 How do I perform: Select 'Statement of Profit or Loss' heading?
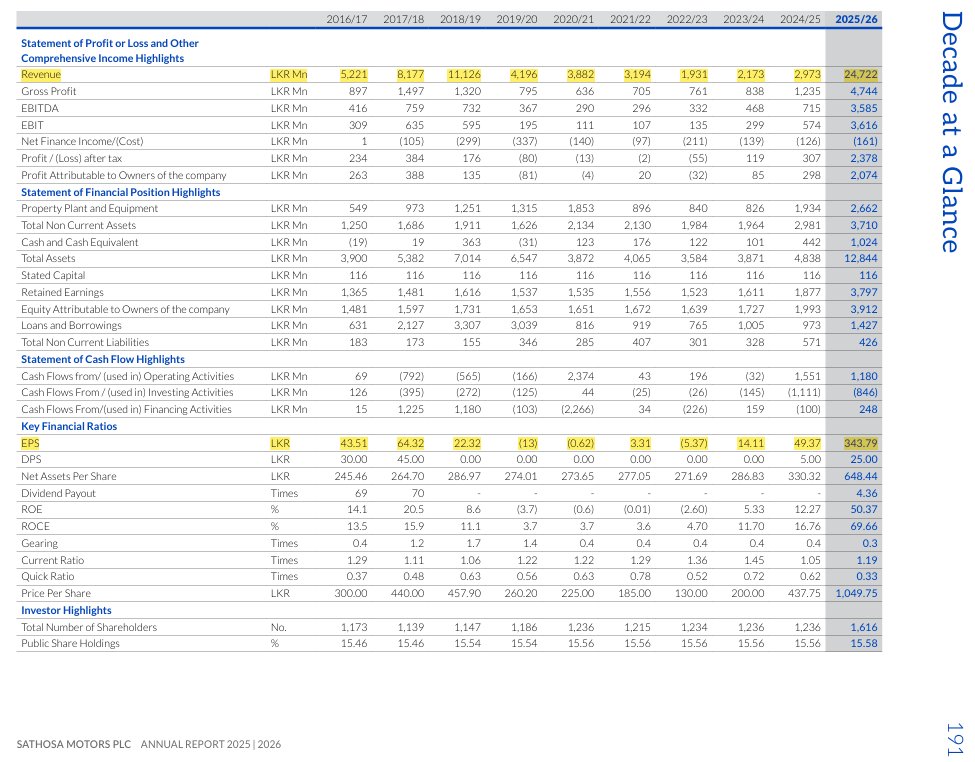109,51
